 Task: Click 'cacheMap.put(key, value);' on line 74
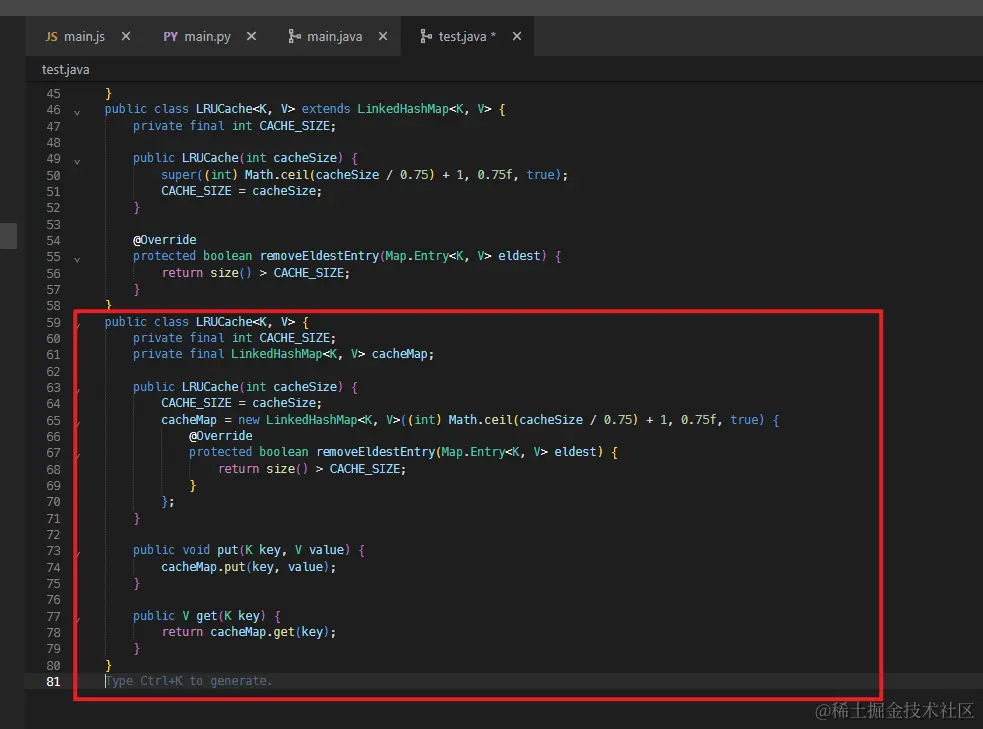click(248, 567)
